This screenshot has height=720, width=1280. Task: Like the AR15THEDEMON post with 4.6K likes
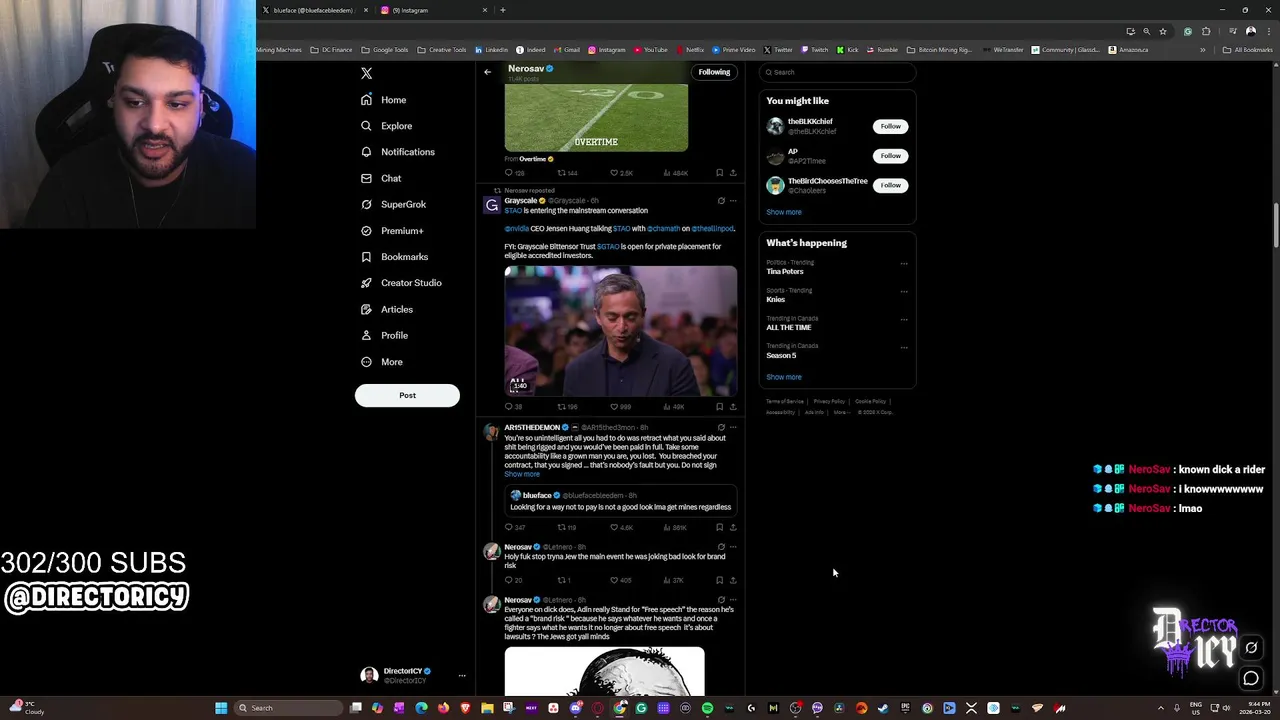(621, 527)
